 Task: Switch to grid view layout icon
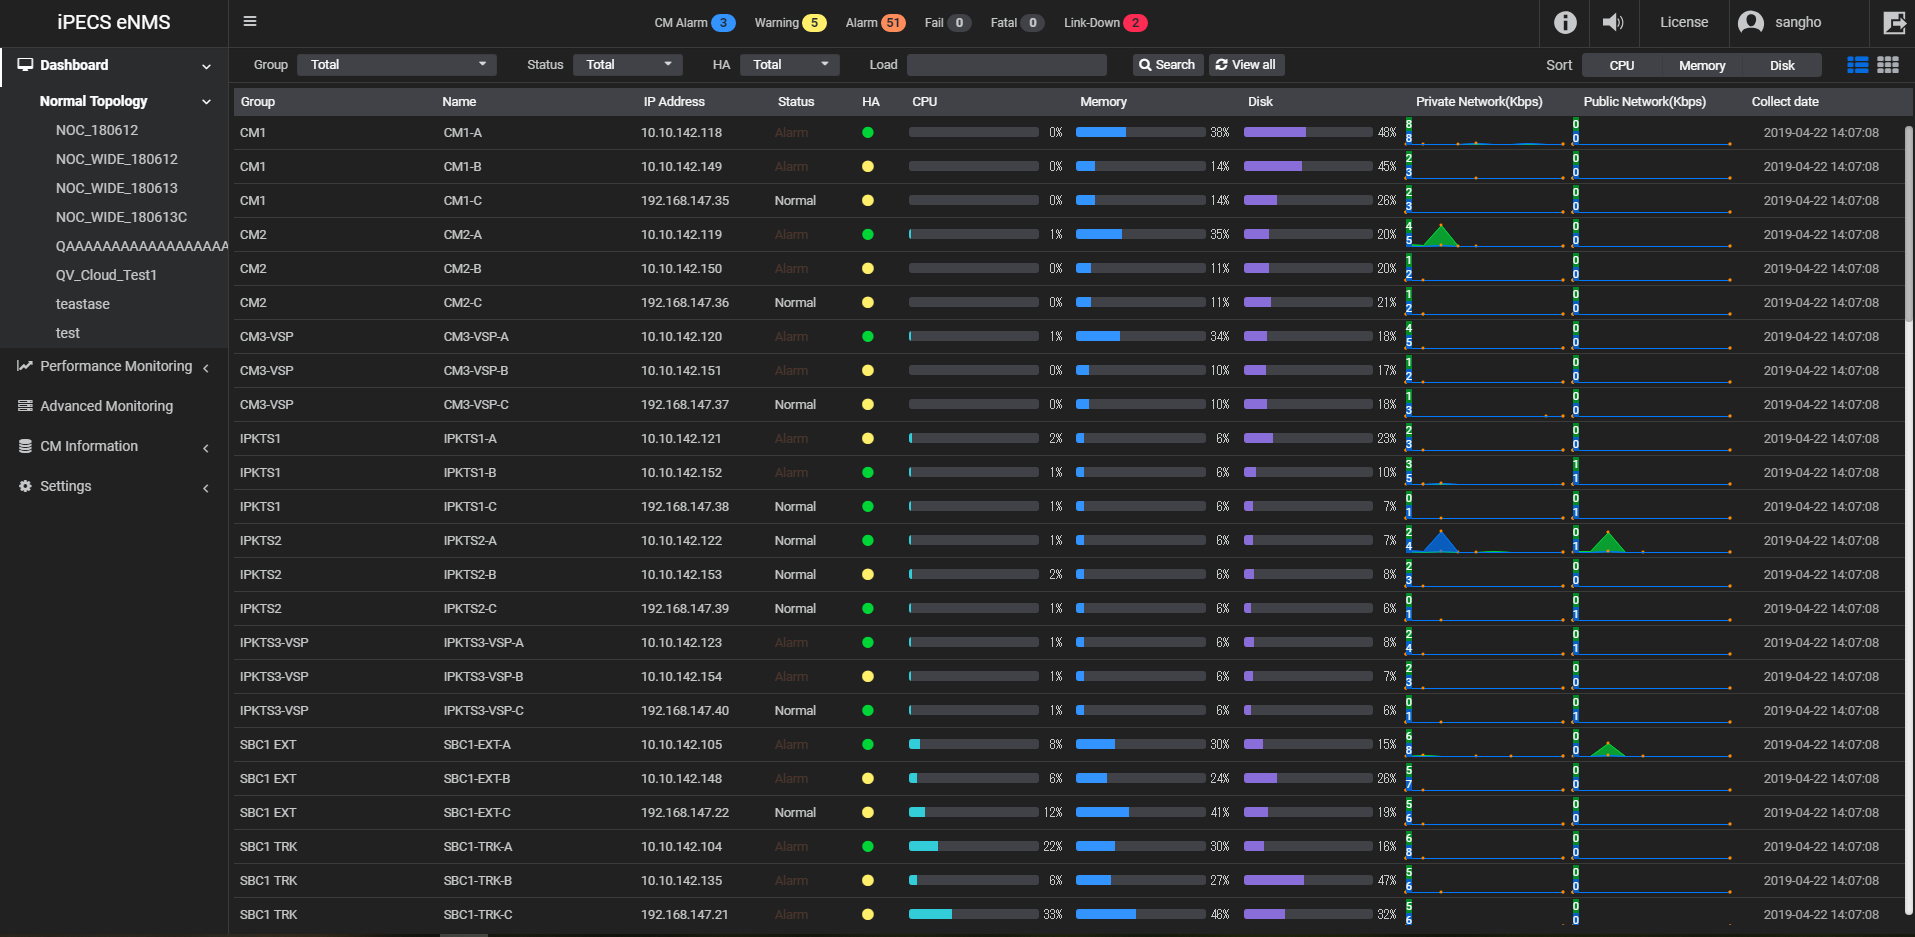(x=1888, y=65)
